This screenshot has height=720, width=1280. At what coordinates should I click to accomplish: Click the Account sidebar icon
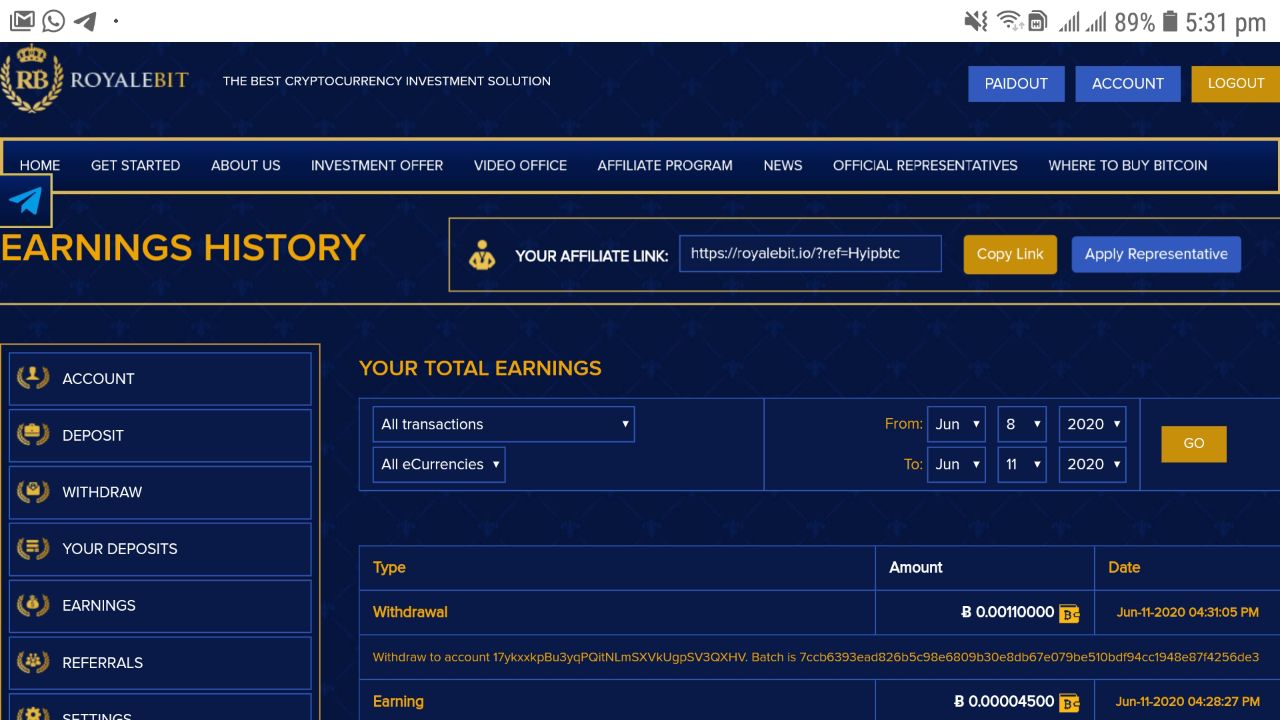(x=33, y=378)
